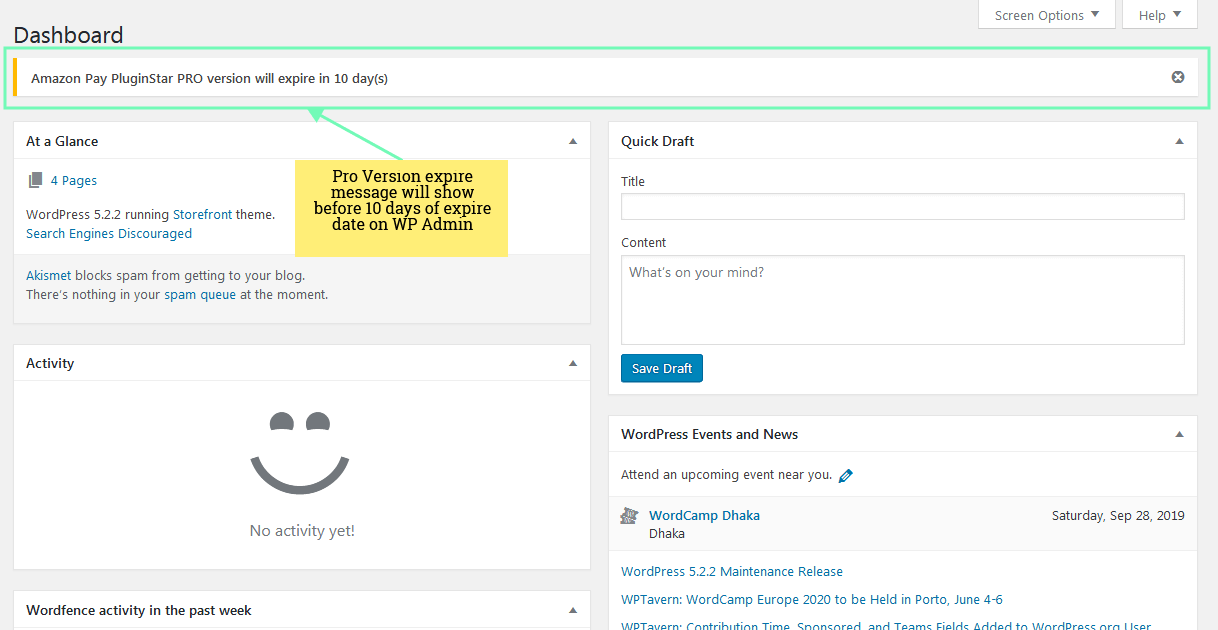Click the Save Draft button
1218x630 pixels.
click(662, 368)
